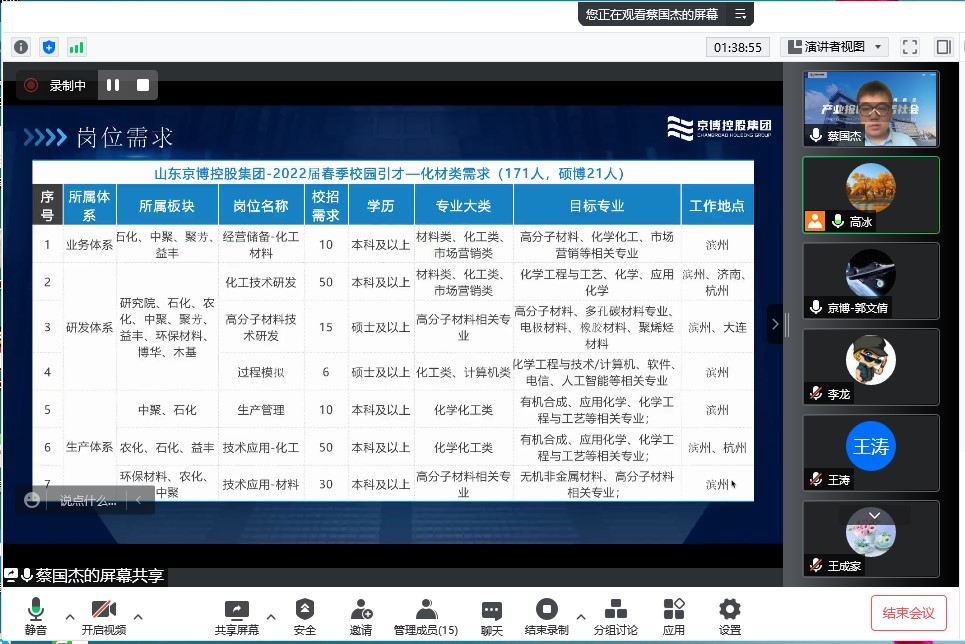Click slide title 岗位需求

[x=124, y=137]
